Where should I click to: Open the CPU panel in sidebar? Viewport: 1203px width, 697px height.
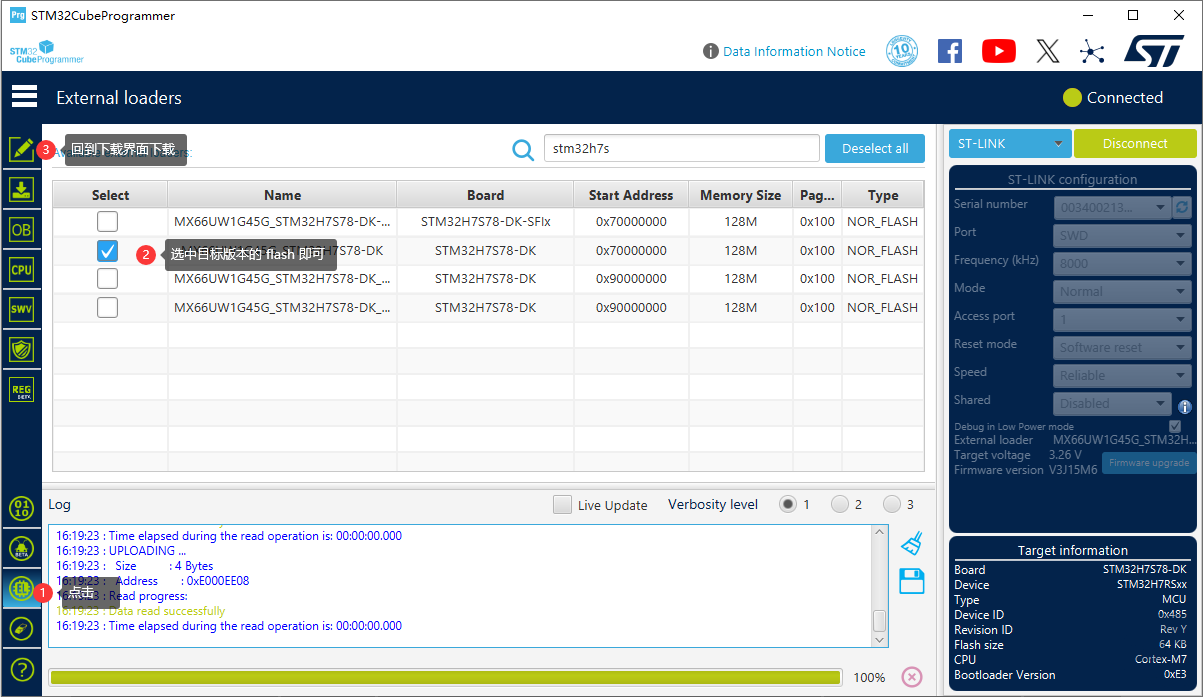[x=21, y=269]
